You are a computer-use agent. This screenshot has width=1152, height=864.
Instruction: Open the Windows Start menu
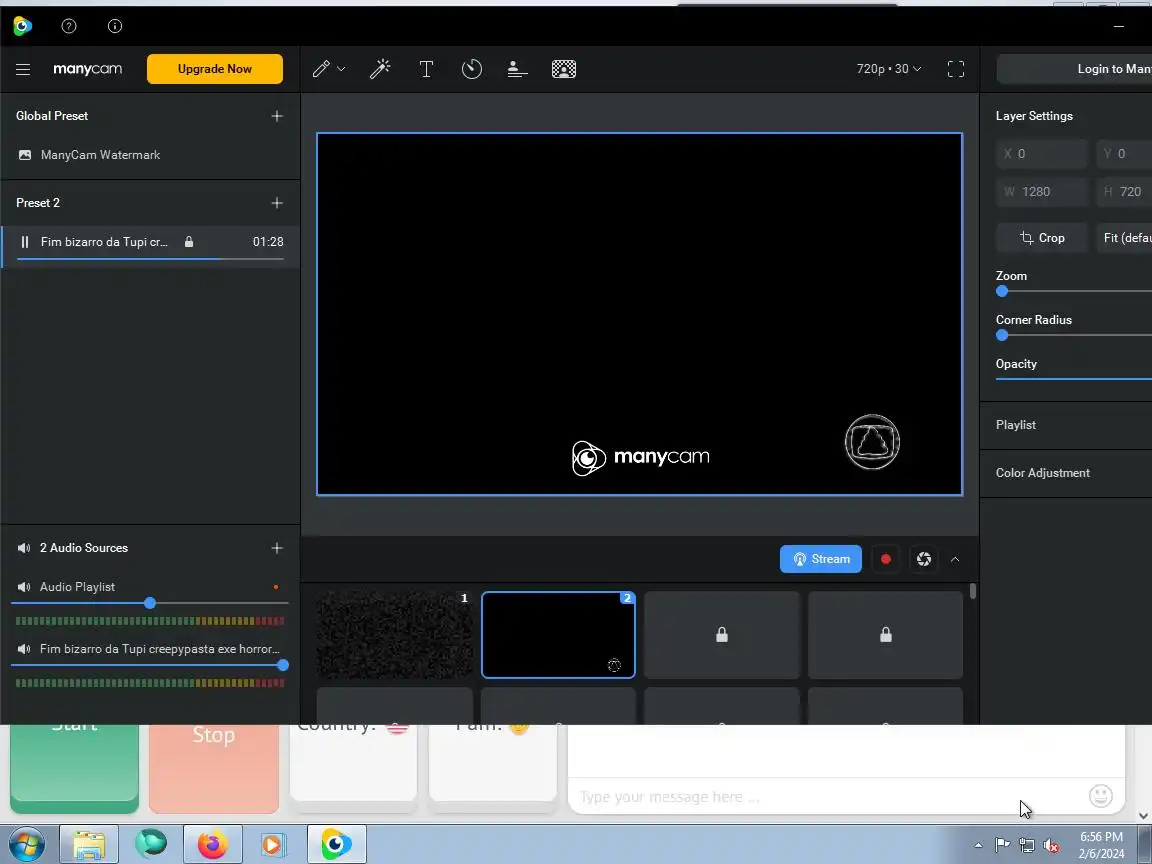click(25, 845)
